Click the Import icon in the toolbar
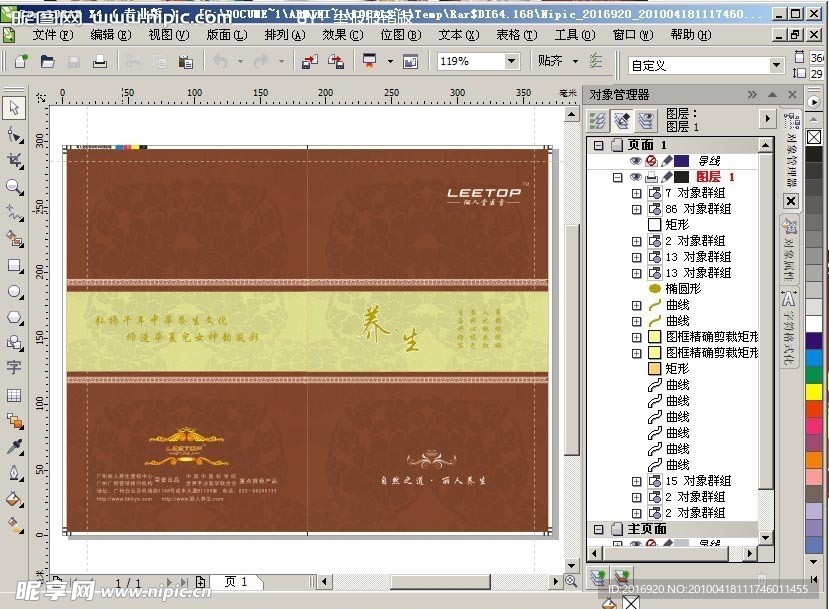 click(x=309, y=61)
